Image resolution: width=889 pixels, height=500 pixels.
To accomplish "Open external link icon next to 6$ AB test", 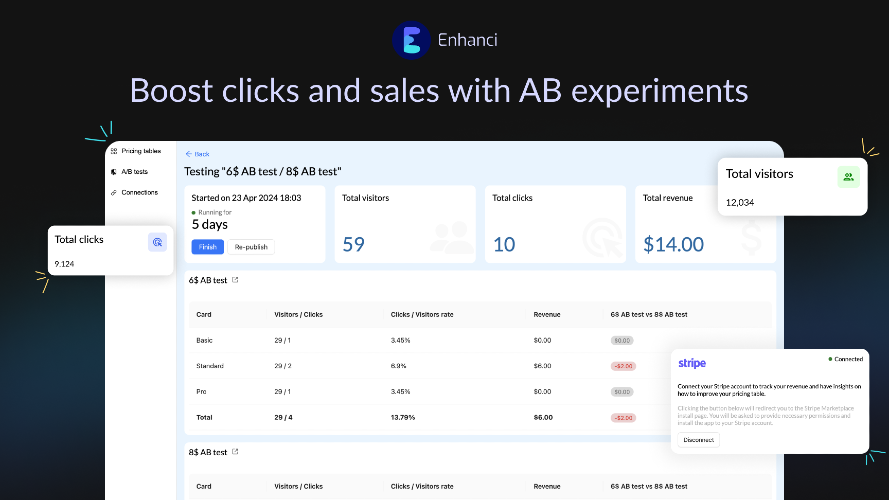I will [x=235, y=279].
